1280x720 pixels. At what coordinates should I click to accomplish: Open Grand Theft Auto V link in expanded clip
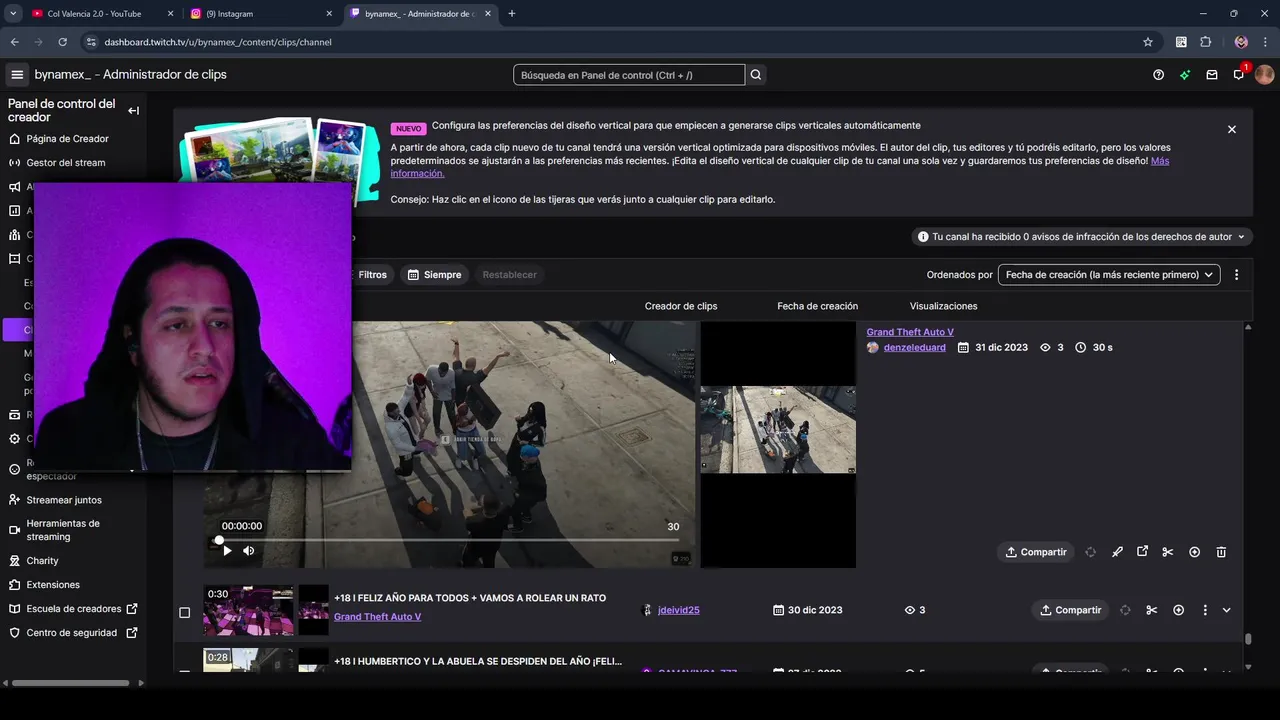pos(910,332)
